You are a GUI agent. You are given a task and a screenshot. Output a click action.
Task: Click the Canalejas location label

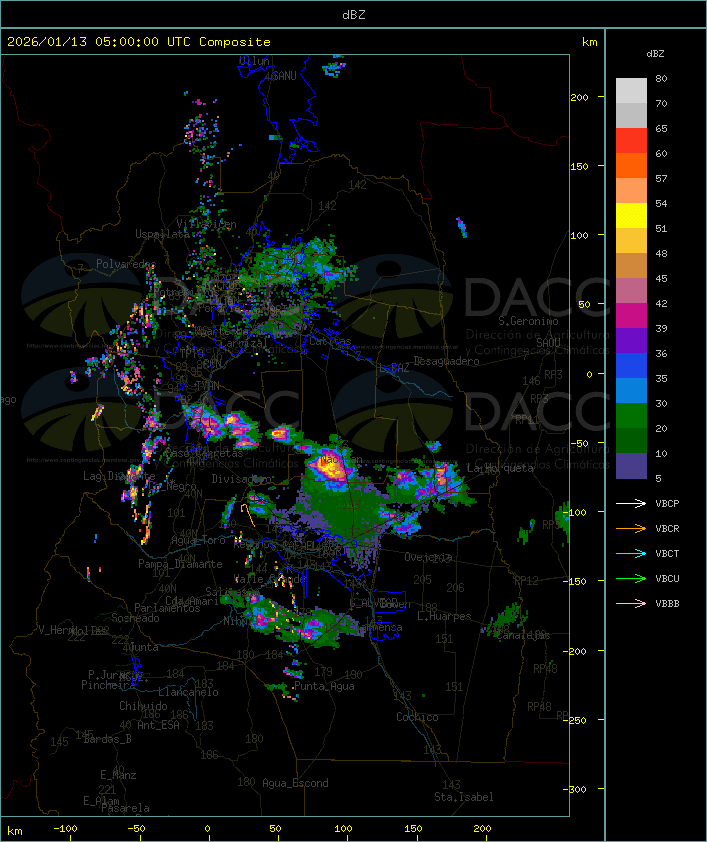tap(522, 635)
